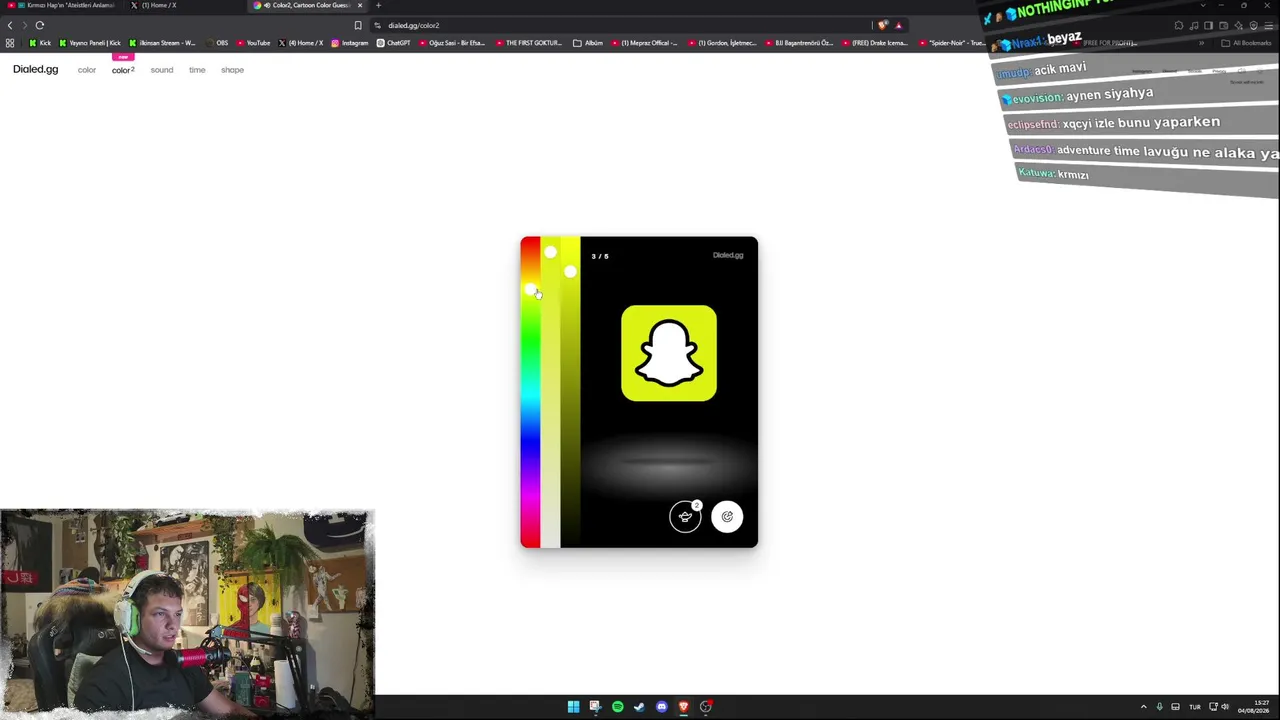Open a new browser tab
This screenshot has height=720, width=1280.
point(378,5)
